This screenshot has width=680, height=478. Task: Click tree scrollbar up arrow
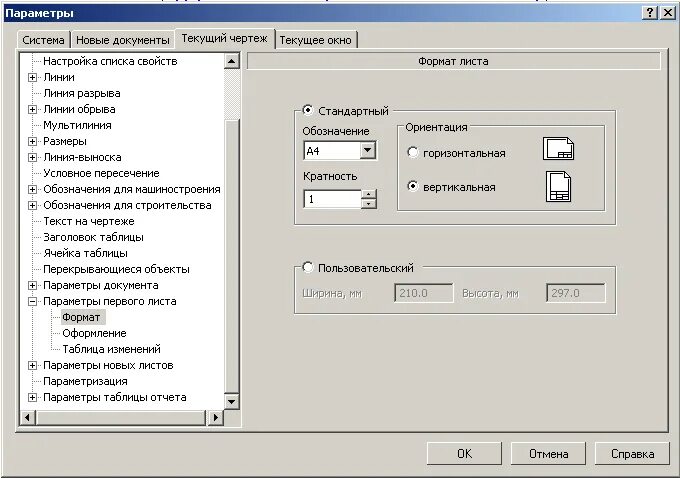coord(232,61)
